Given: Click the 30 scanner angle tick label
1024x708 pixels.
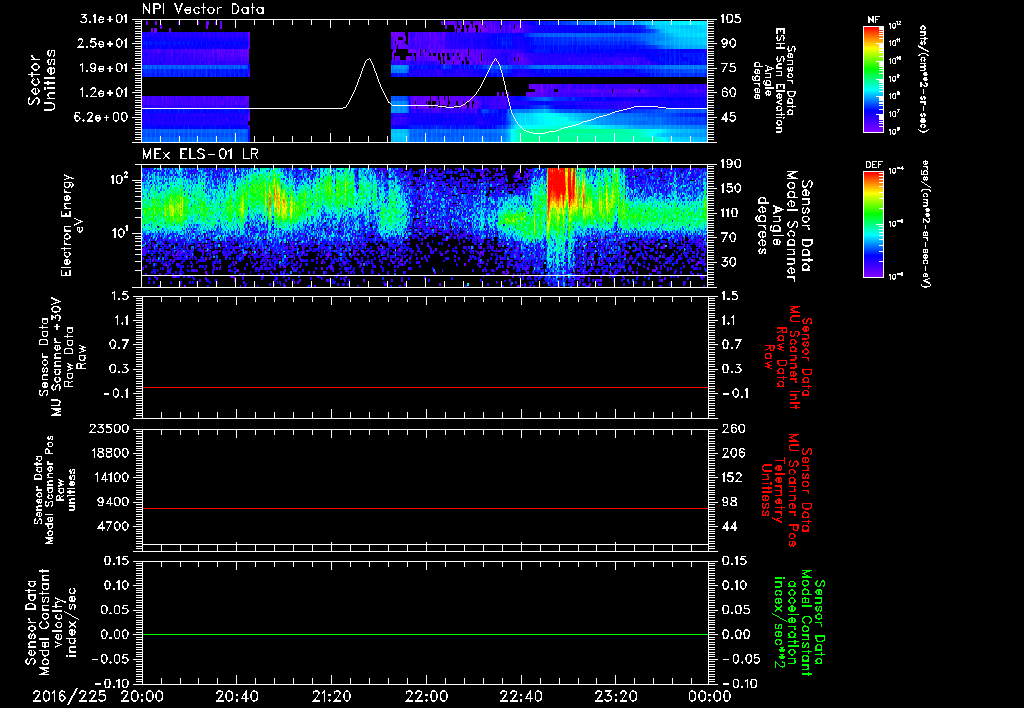Looking at the screenshot, I should pos(728,262).
